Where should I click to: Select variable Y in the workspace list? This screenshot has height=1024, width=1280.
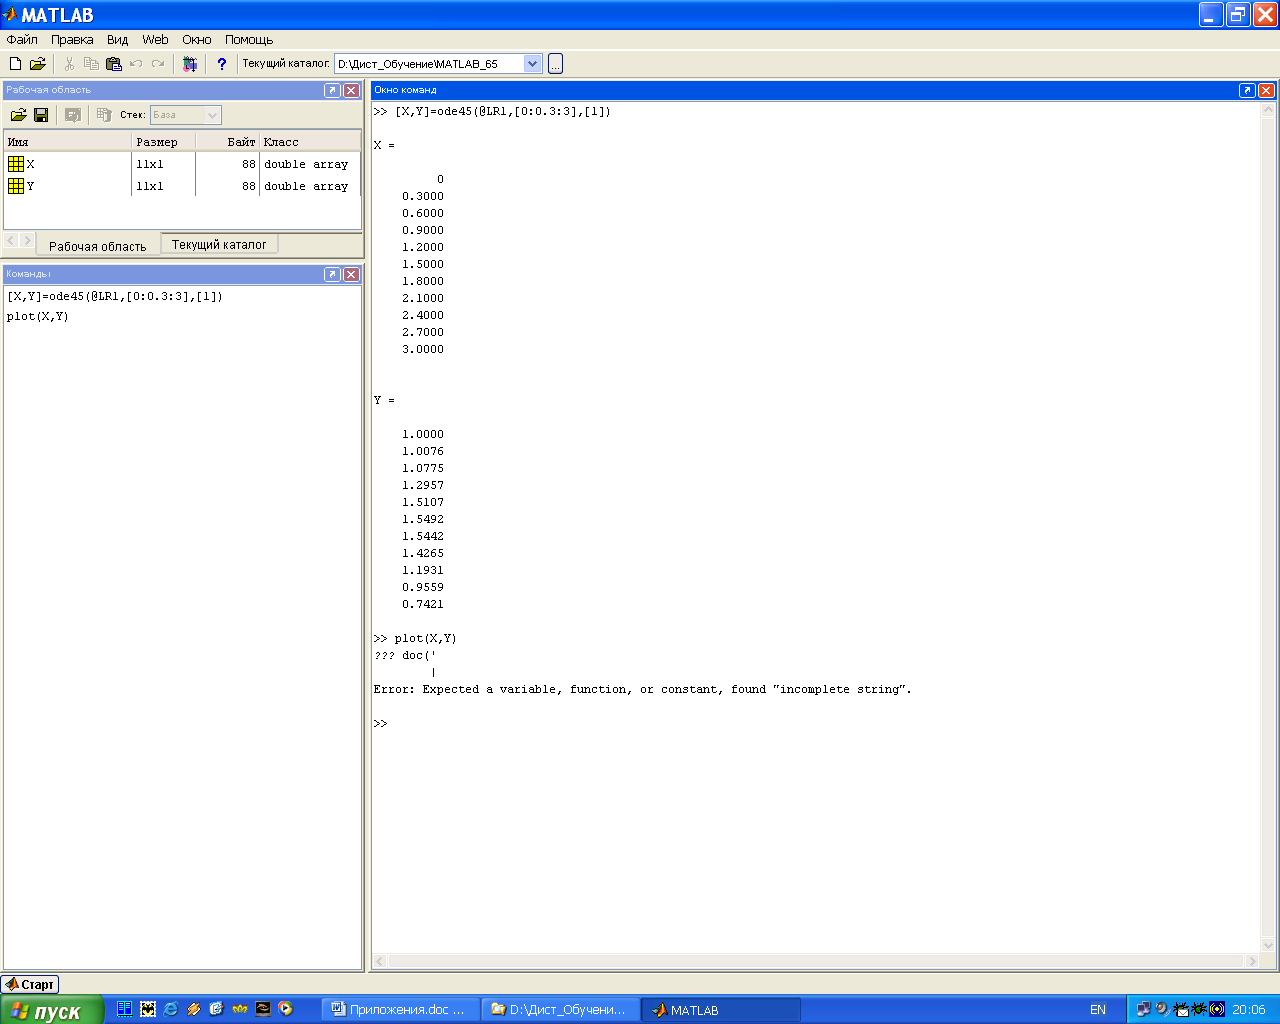pos(182,186)
